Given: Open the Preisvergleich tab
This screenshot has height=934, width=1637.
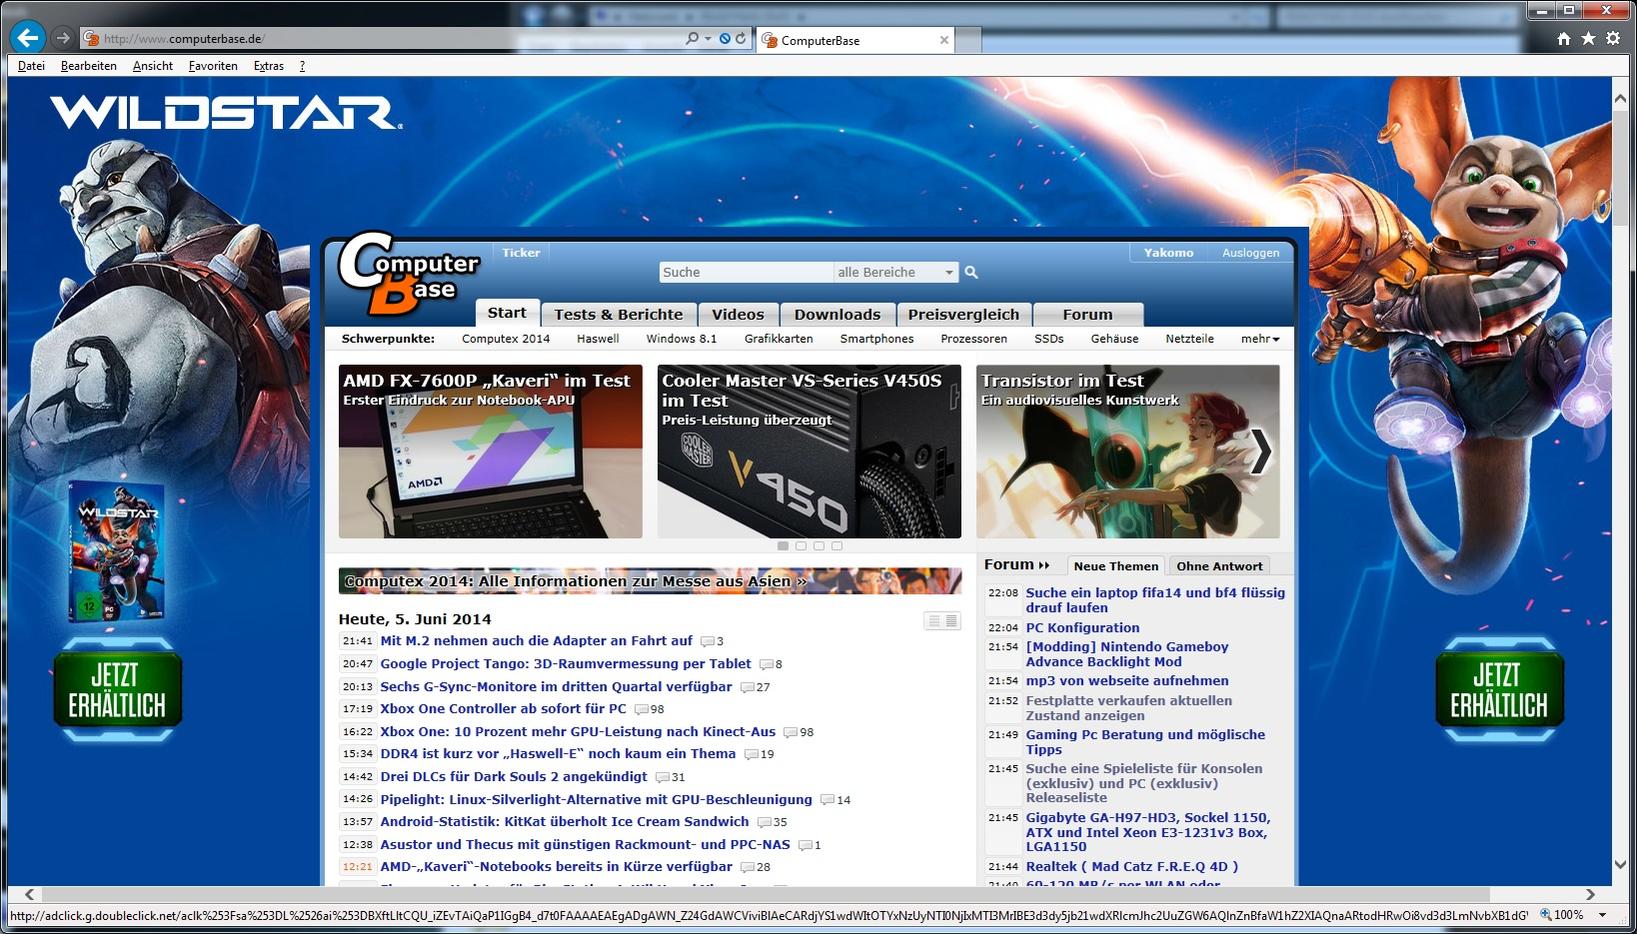Looking at the screenshot, I should tap(963, 315).
